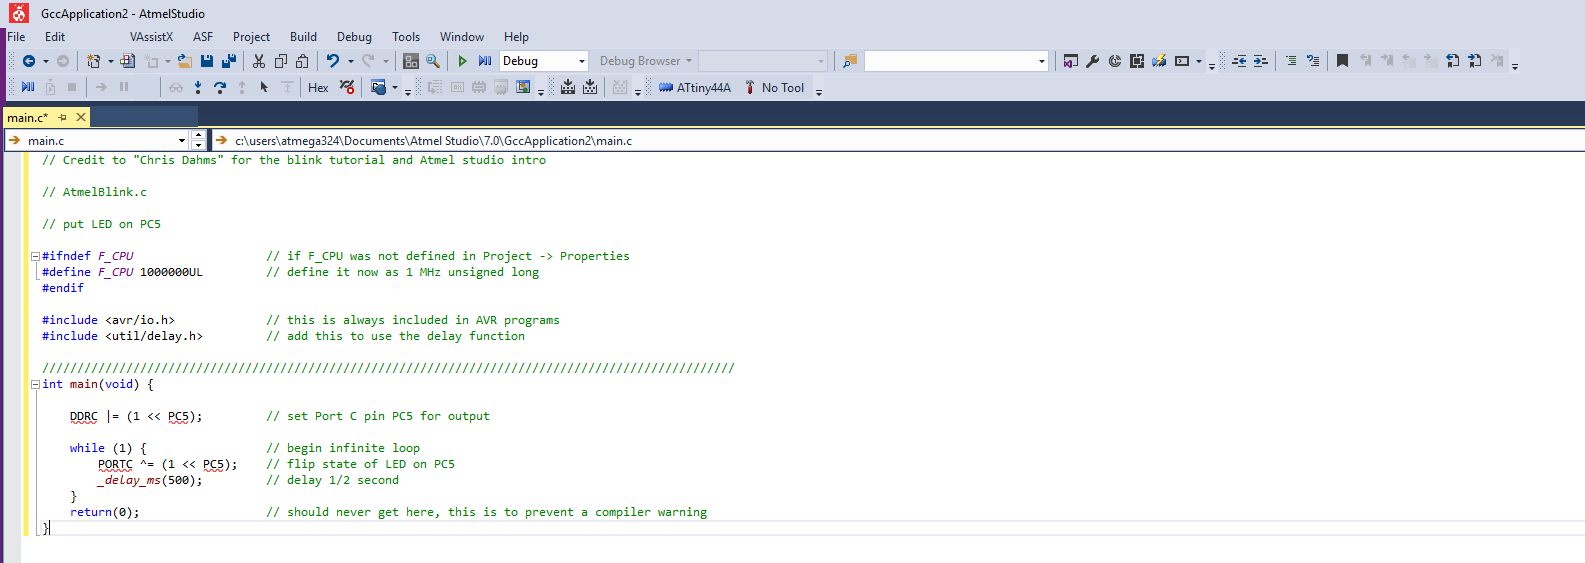The width and height of the screenshot is (1585, 563).
Task: Pin the main.c tab
Action: click(x=62, y=117)
